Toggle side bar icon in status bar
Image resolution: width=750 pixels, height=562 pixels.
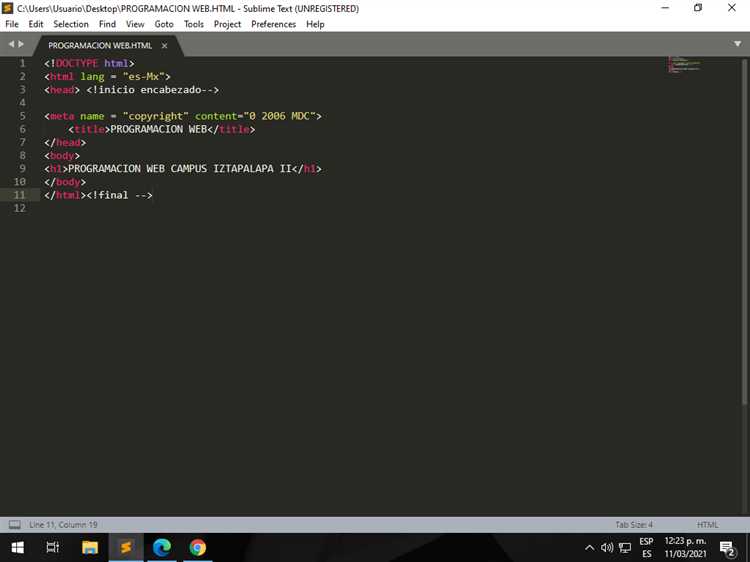pyautogui.click(x=15, y=525)
